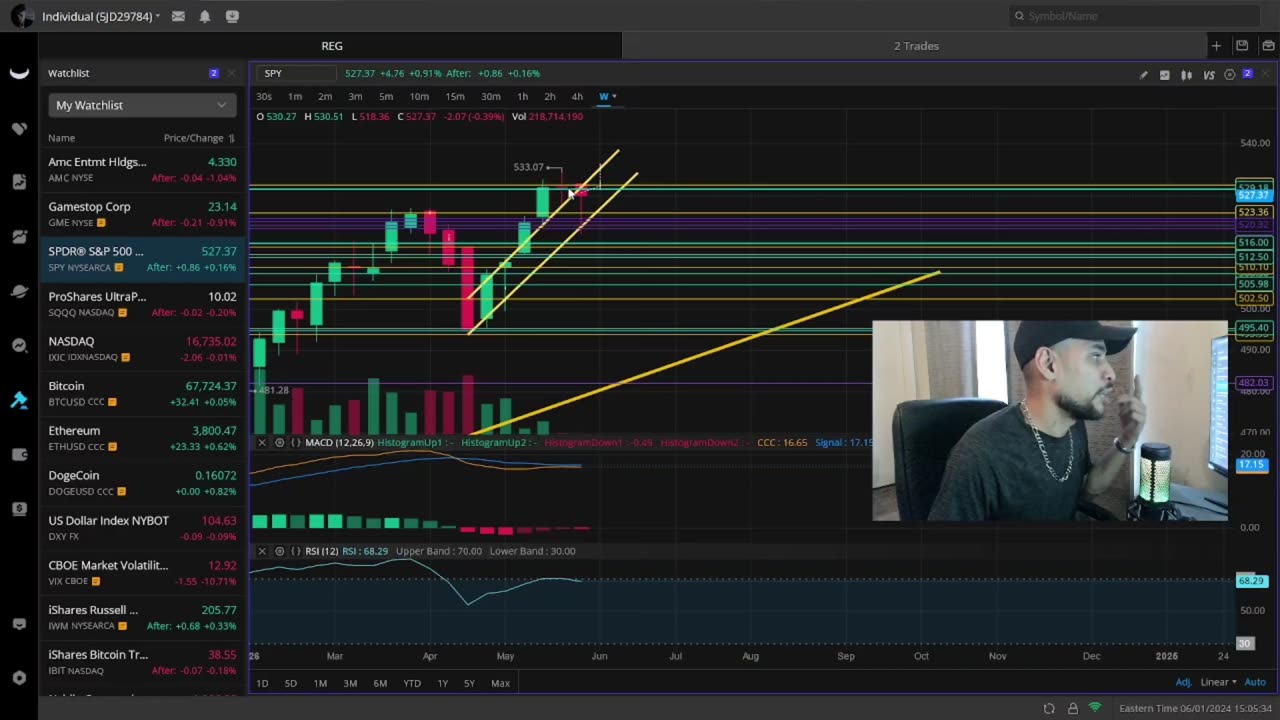Open the W weekly interval dropdown arrow
The width and height of the screenshot is (1280, 720).
[x=614, y=97]
